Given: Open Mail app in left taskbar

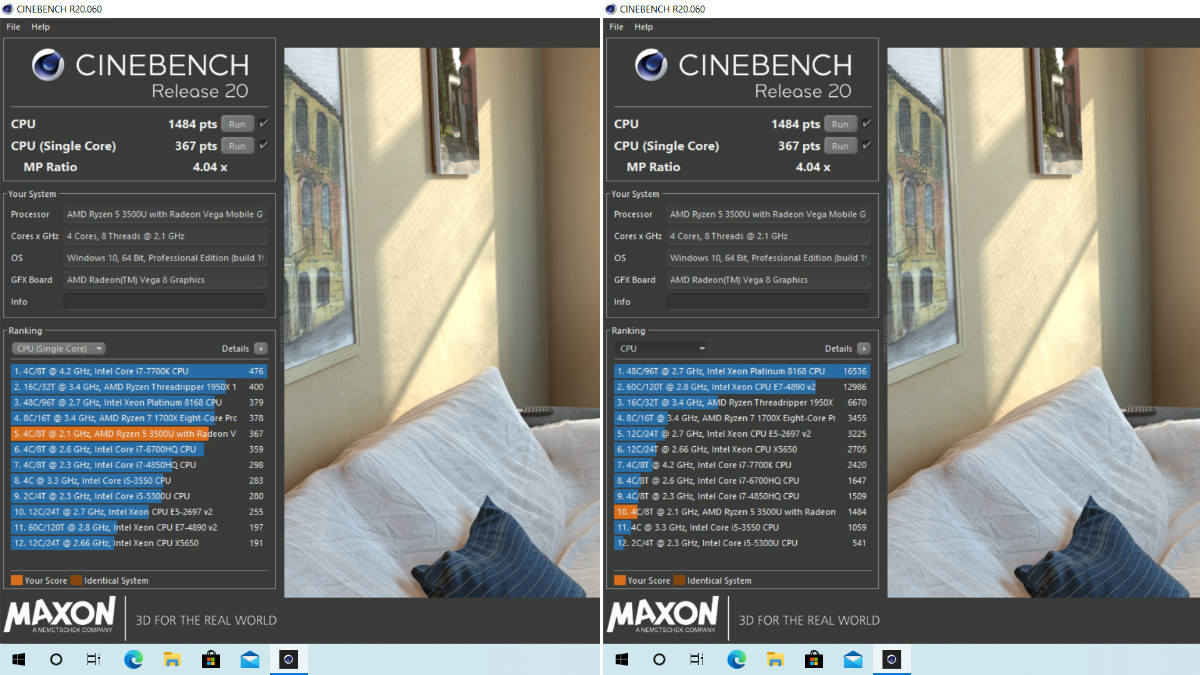Looking at the screenshot, I should click(x=249, y=659).
